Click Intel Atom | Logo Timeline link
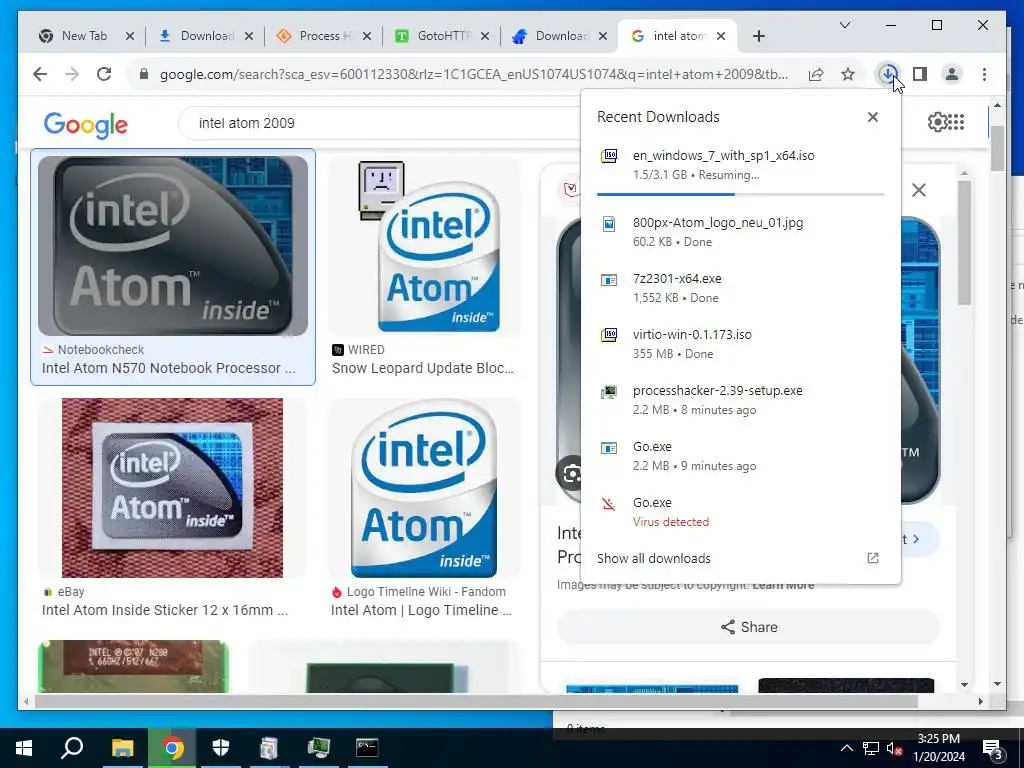 [x=421, y=610]
